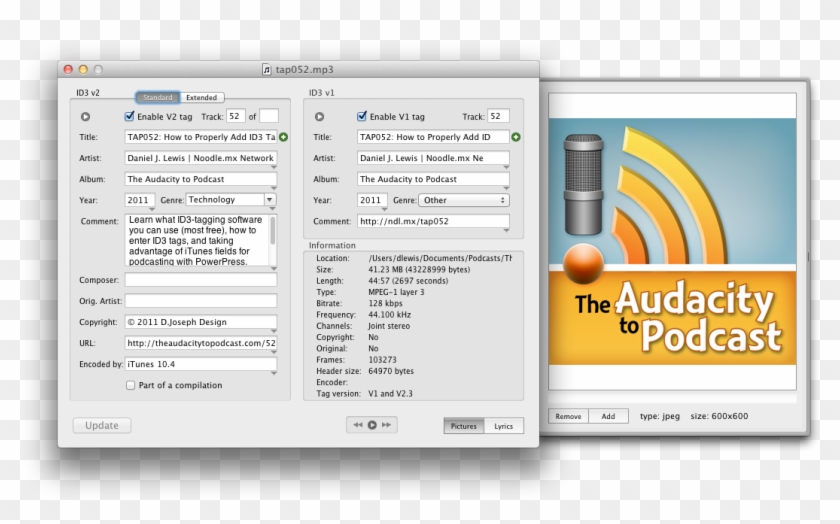
Task: Click the ID3 v2 Title field
Action: (x=201, y=137)
